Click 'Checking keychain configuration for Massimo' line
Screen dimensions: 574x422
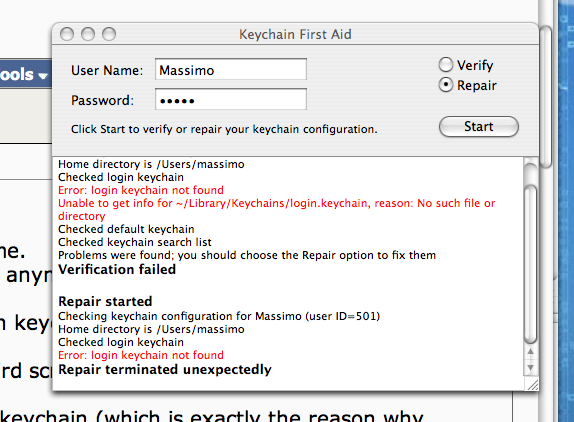(x=219, y=316)
